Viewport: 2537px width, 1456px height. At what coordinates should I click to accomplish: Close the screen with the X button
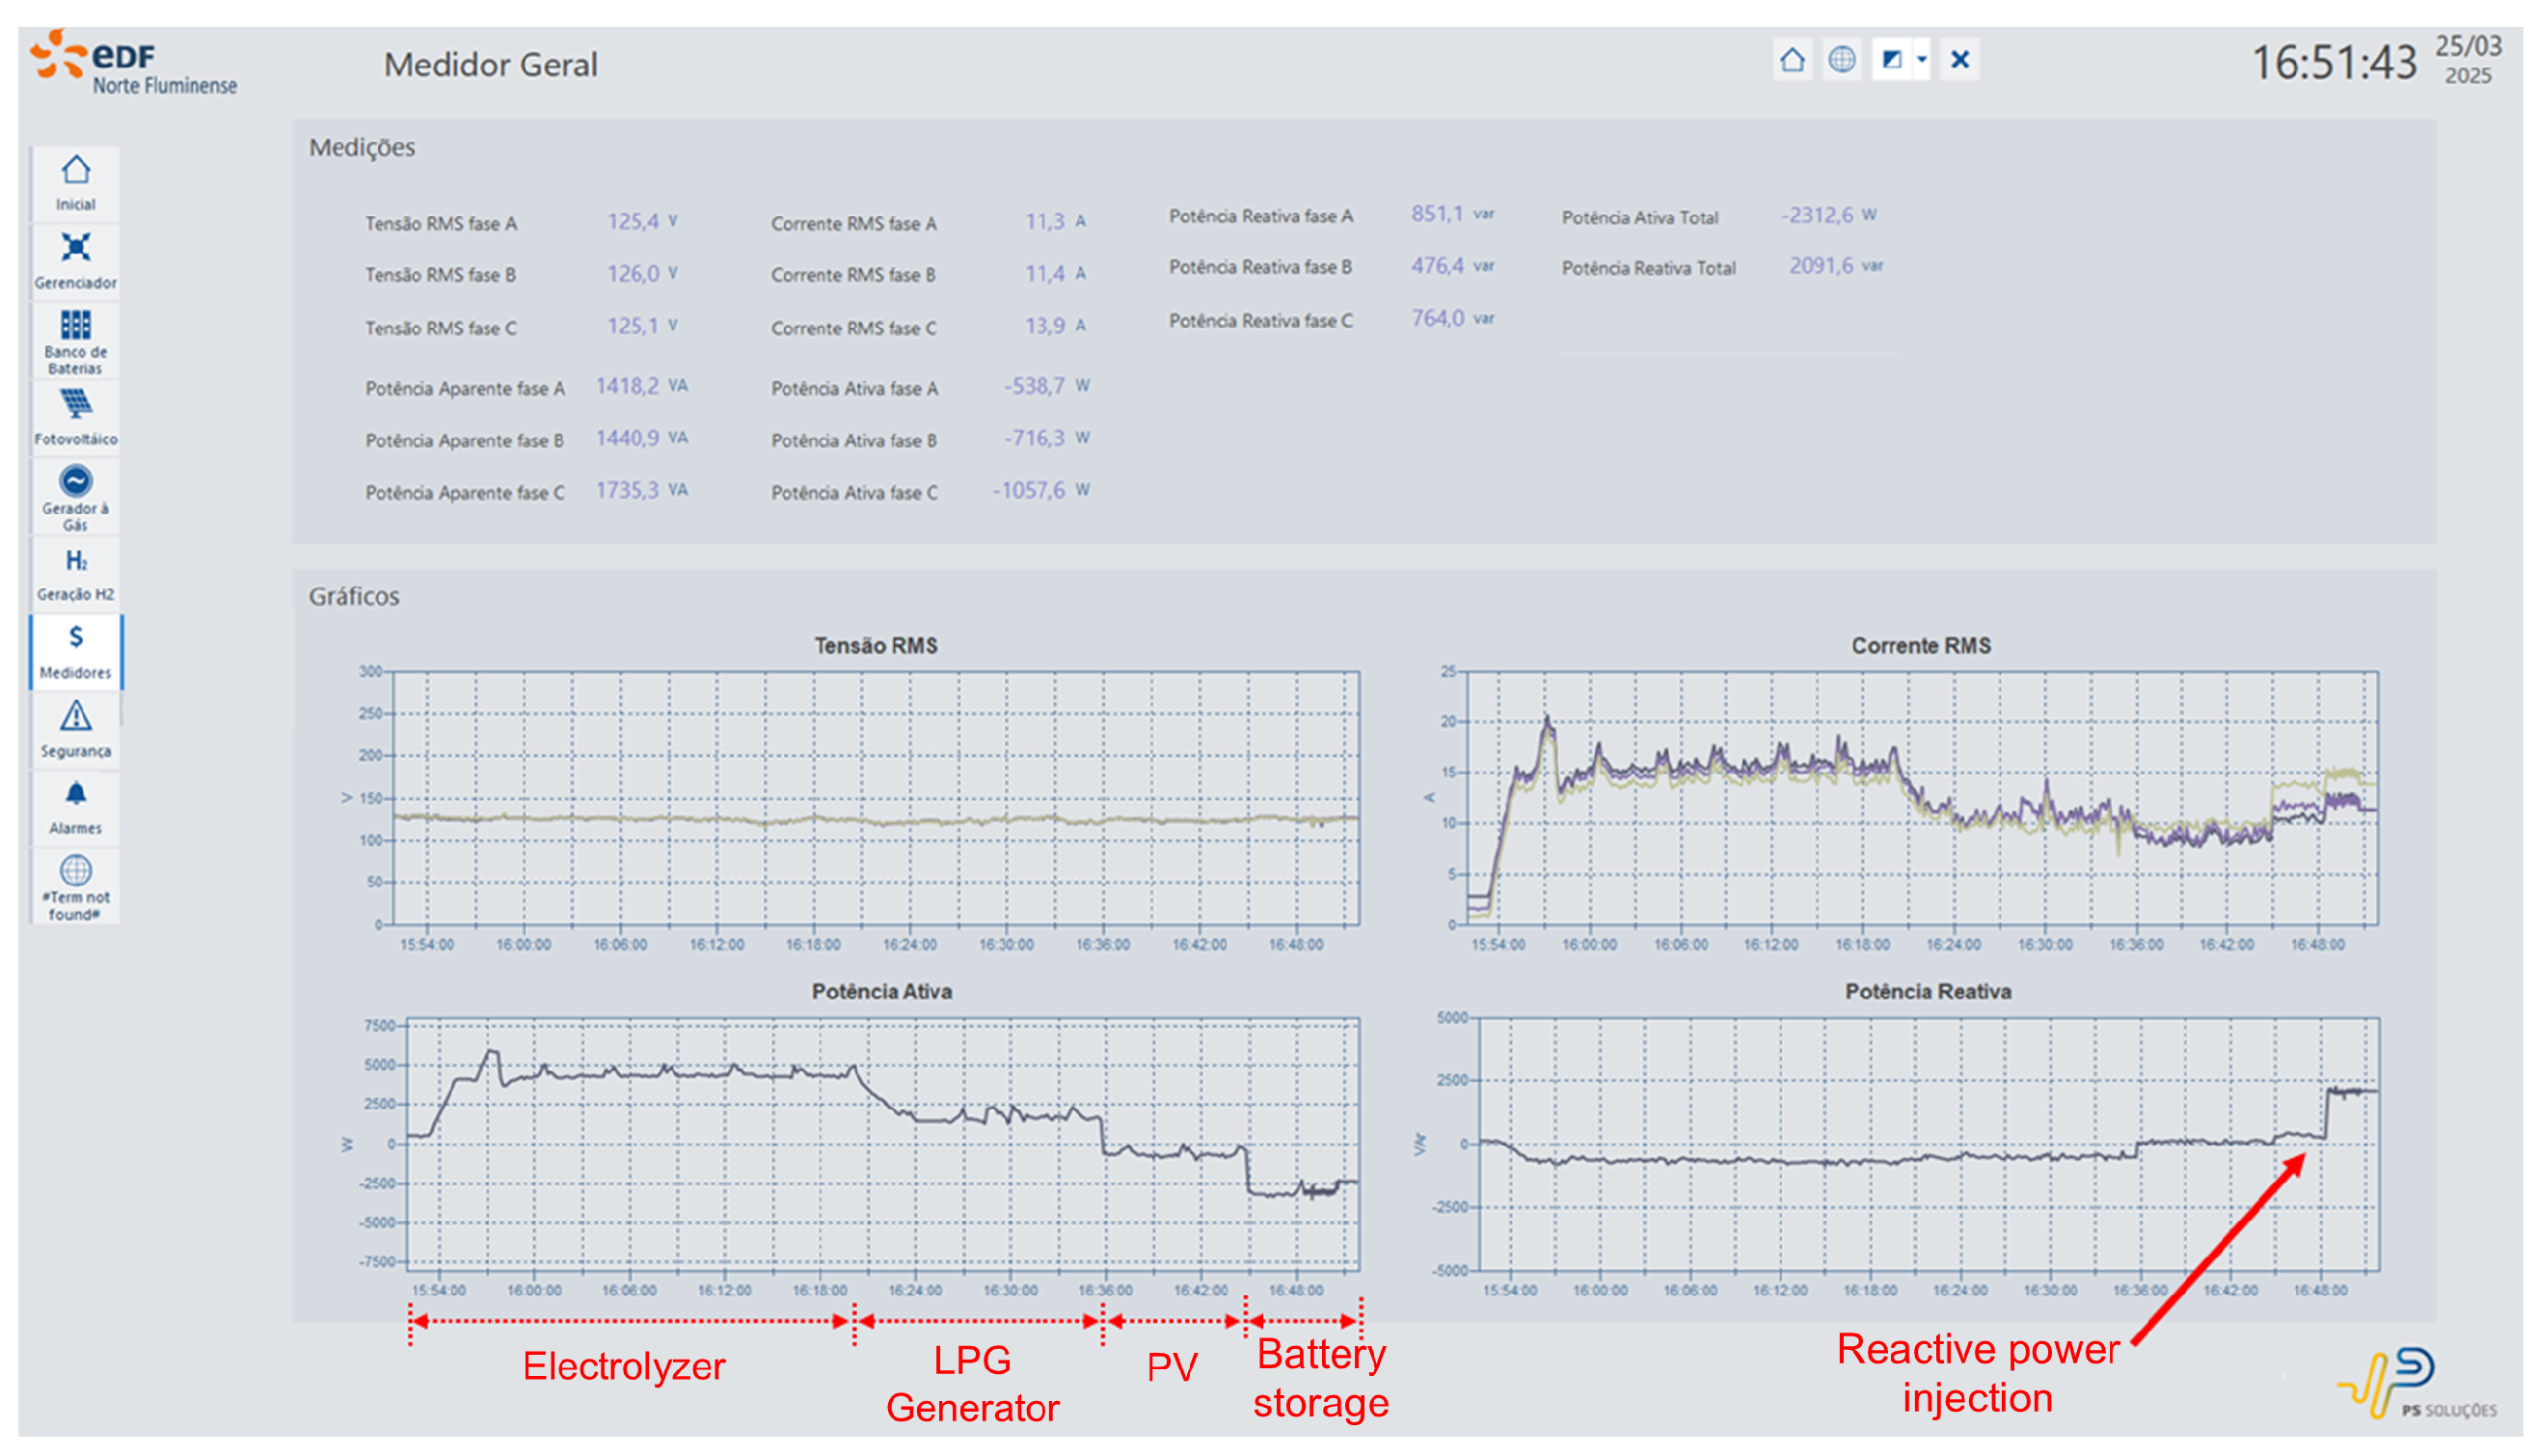coord(1959,60)
